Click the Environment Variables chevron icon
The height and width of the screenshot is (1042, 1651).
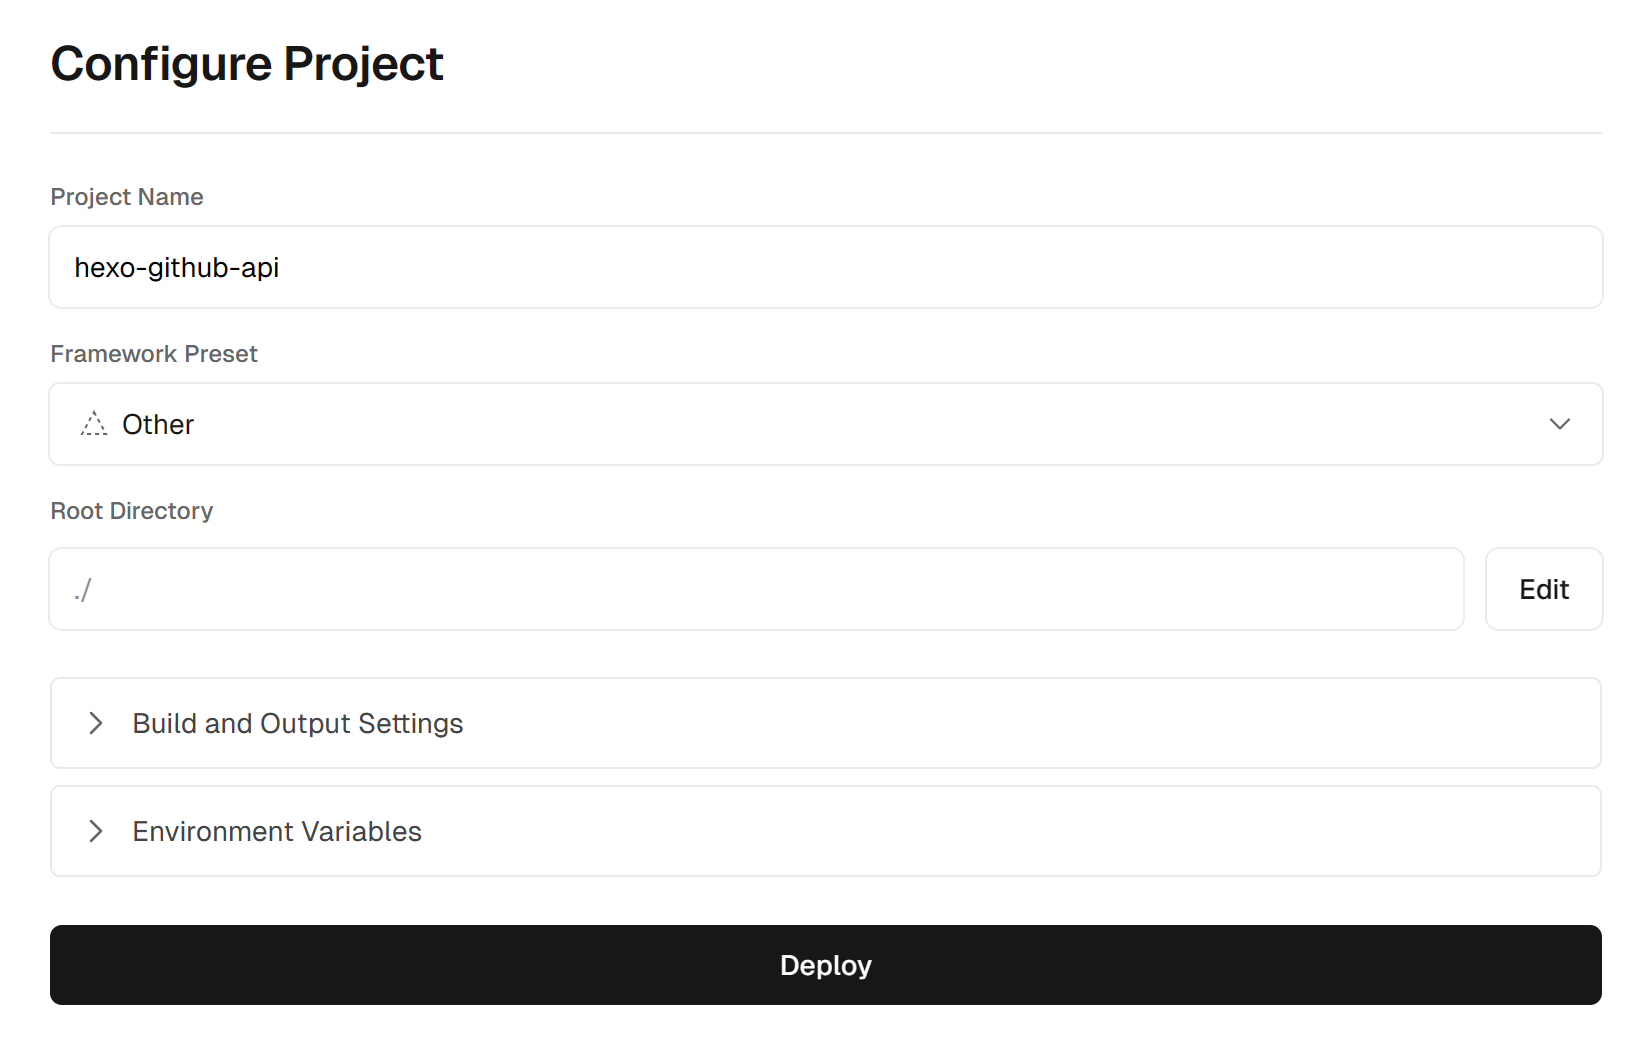pos(96,831)
